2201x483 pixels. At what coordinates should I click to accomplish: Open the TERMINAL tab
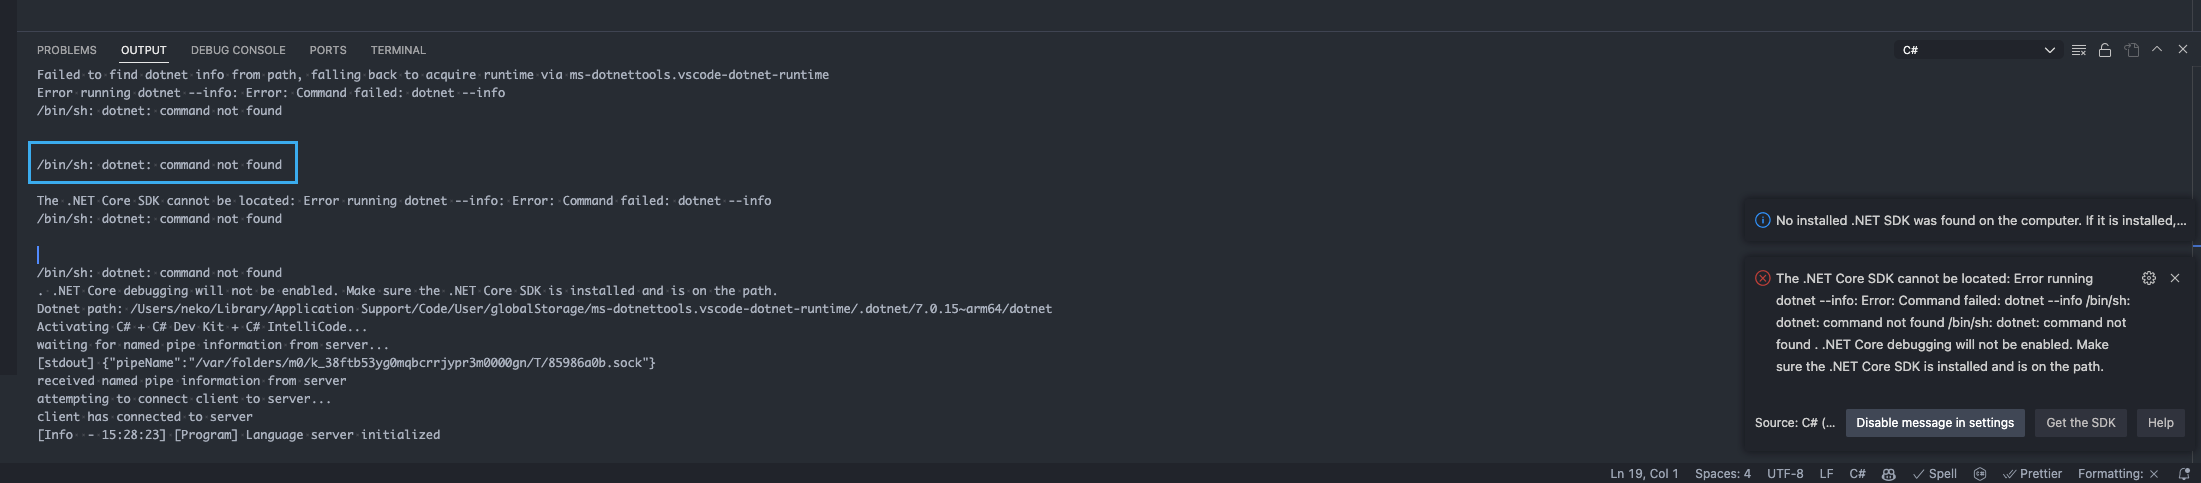pos(398,50)
